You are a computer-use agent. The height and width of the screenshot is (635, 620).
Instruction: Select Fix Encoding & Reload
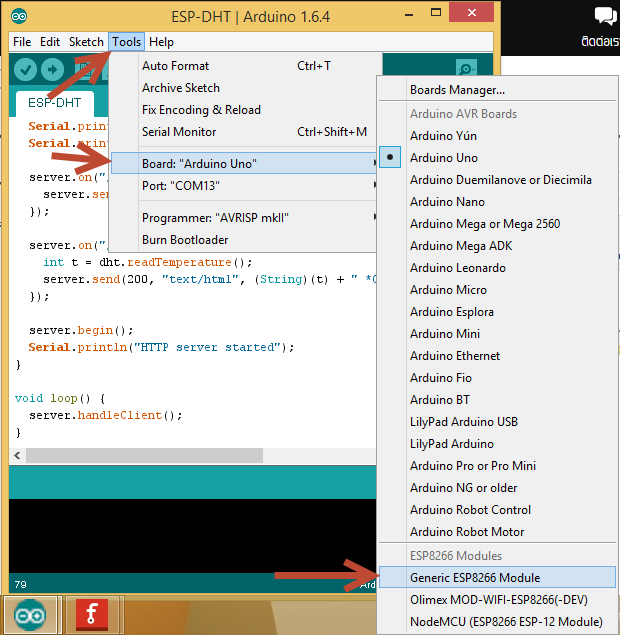pos(244,110)
